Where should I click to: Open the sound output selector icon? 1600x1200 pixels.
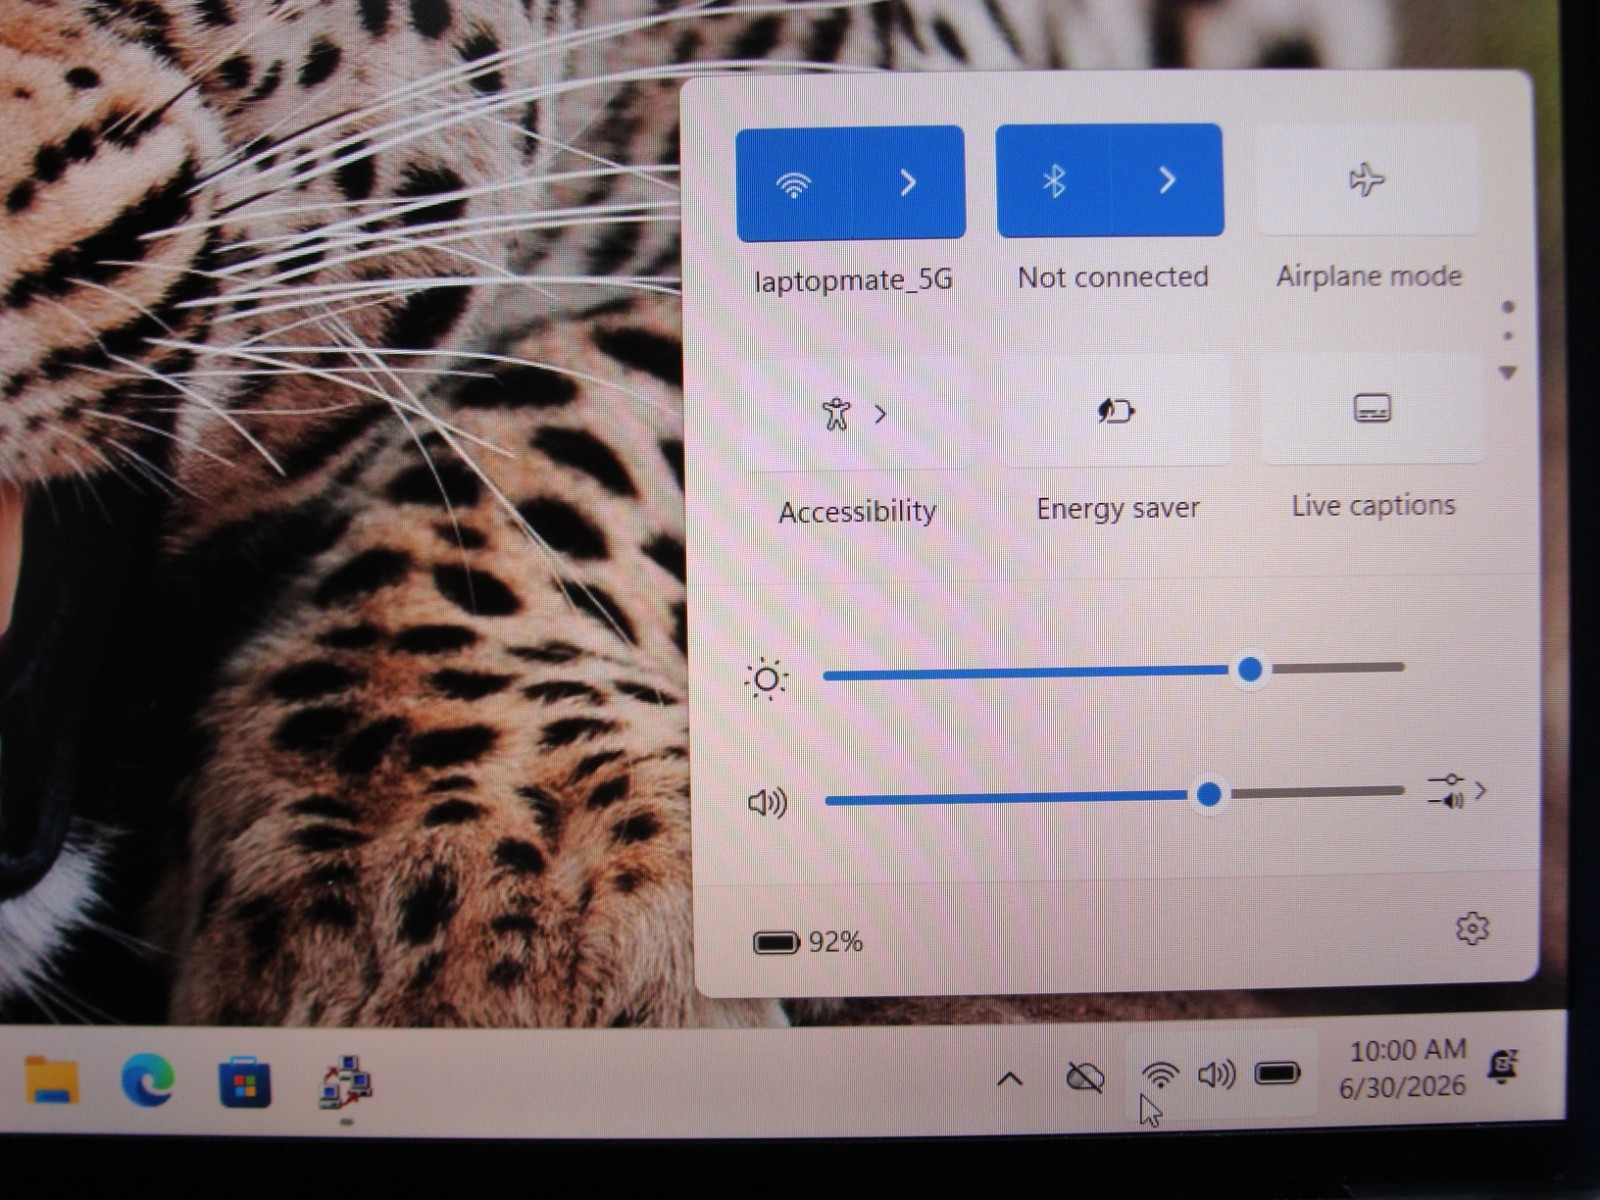pyautogui.click(x=1458, y=791)
